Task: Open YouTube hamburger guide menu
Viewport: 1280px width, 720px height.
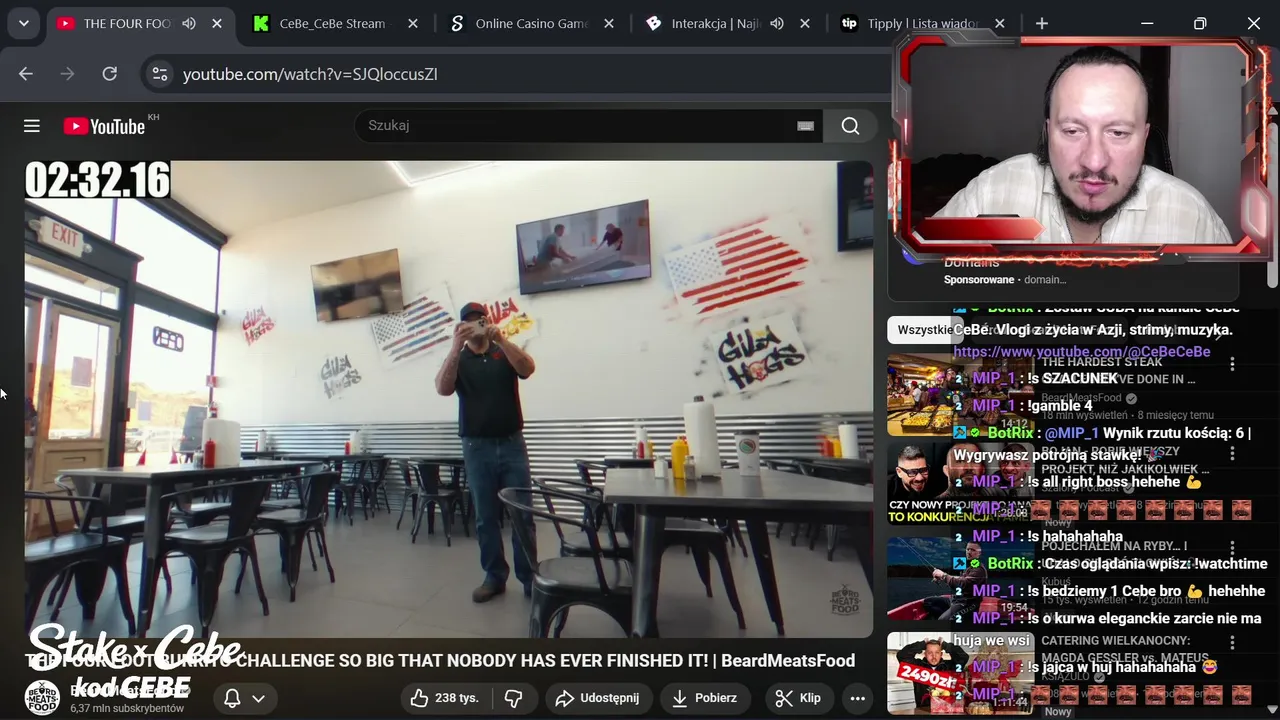Action: [32, 125]
